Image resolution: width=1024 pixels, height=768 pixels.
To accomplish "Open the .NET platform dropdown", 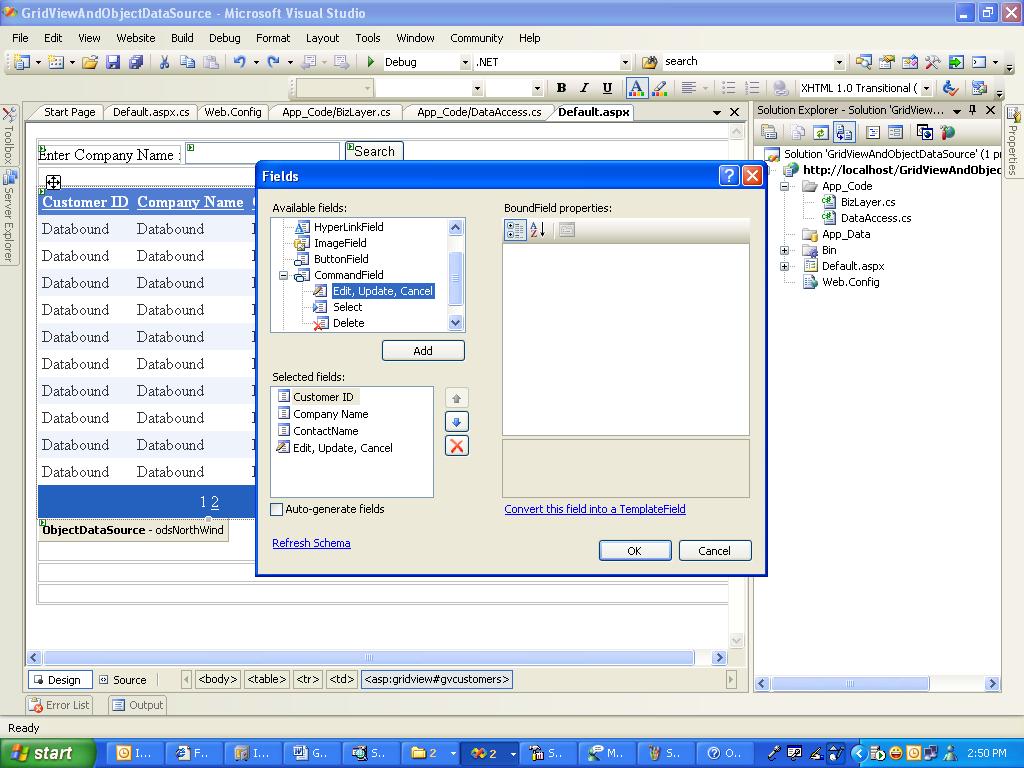I will (625, 62).
